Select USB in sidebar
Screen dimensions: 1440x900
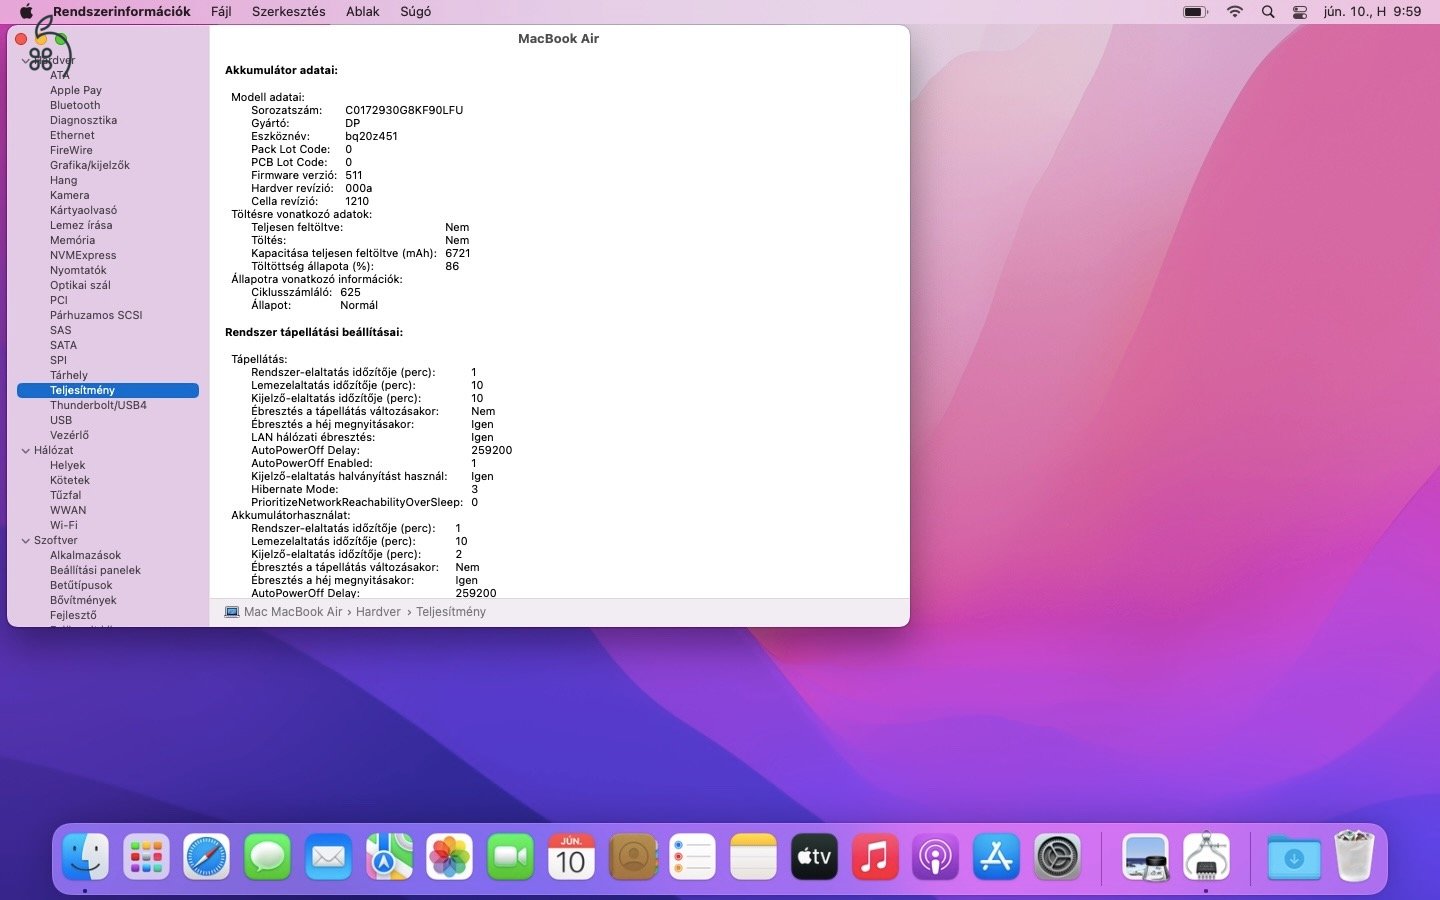point(61,420)
